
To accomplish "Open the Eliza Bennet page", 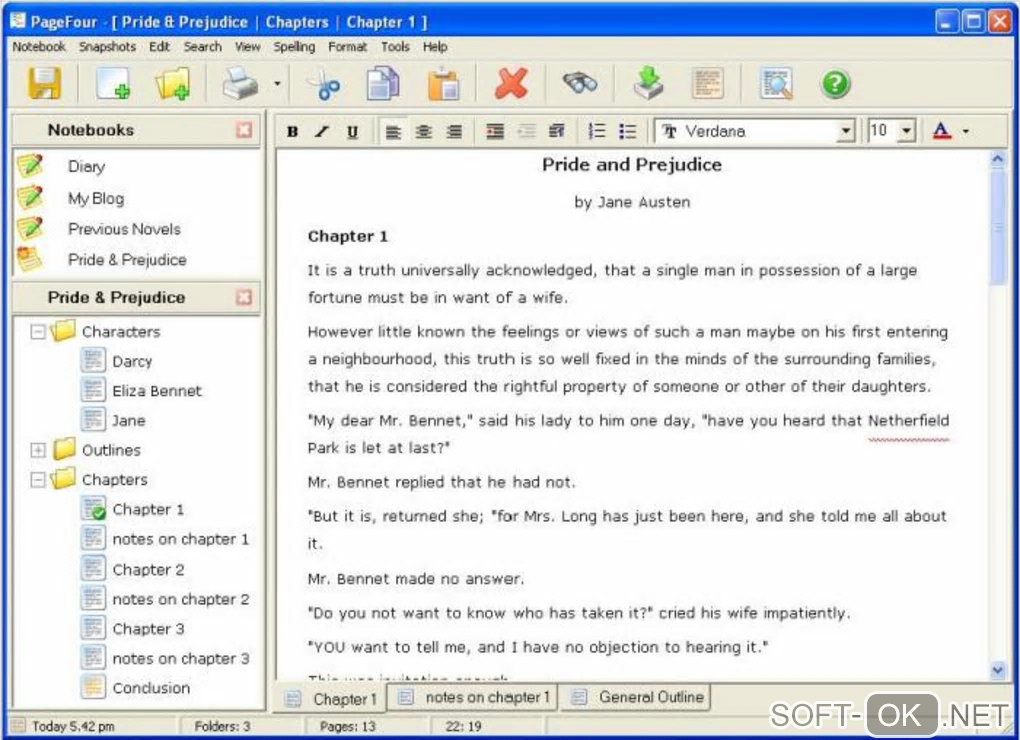I will [x=157, y=391].
